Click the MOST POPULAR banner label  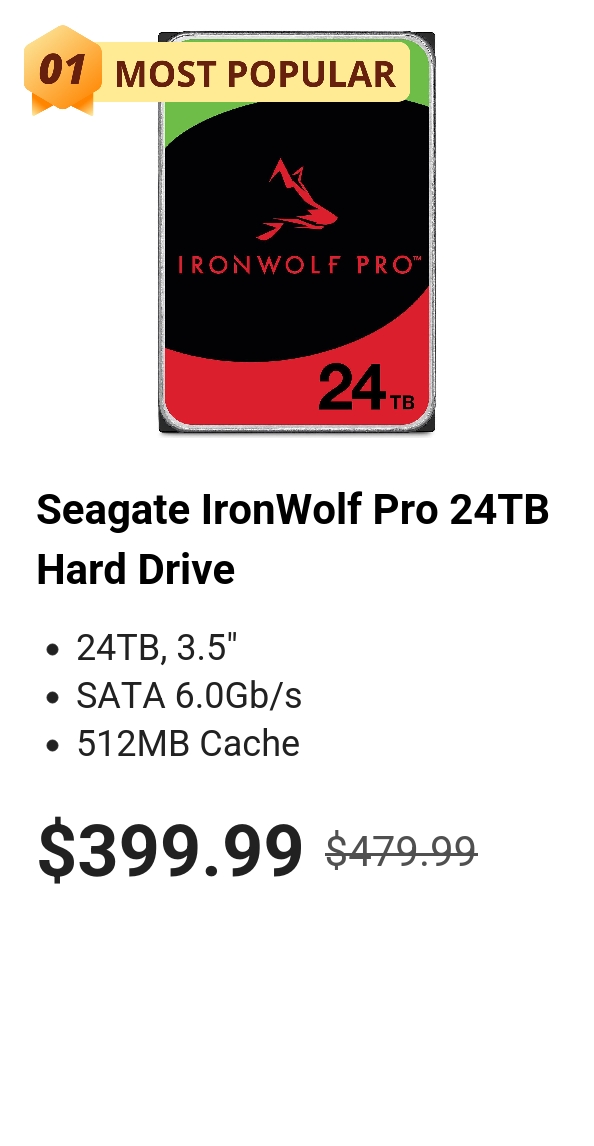click(x=255, y=74)
